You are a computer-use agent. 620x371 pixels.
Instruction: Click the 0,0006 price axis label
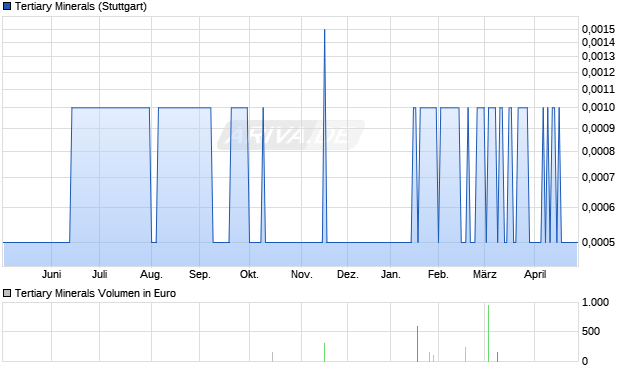598,207
